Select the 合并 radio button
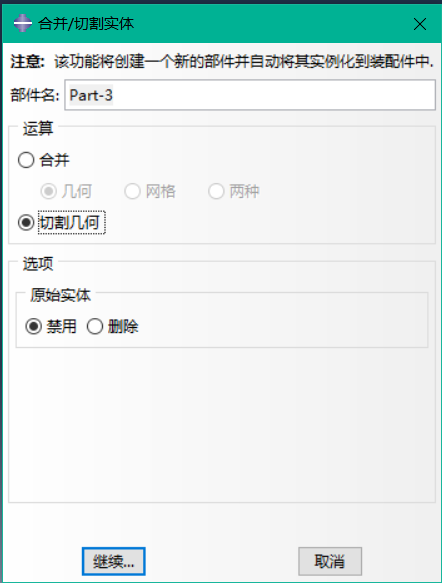The image size is (442, 583). point(26,160)
